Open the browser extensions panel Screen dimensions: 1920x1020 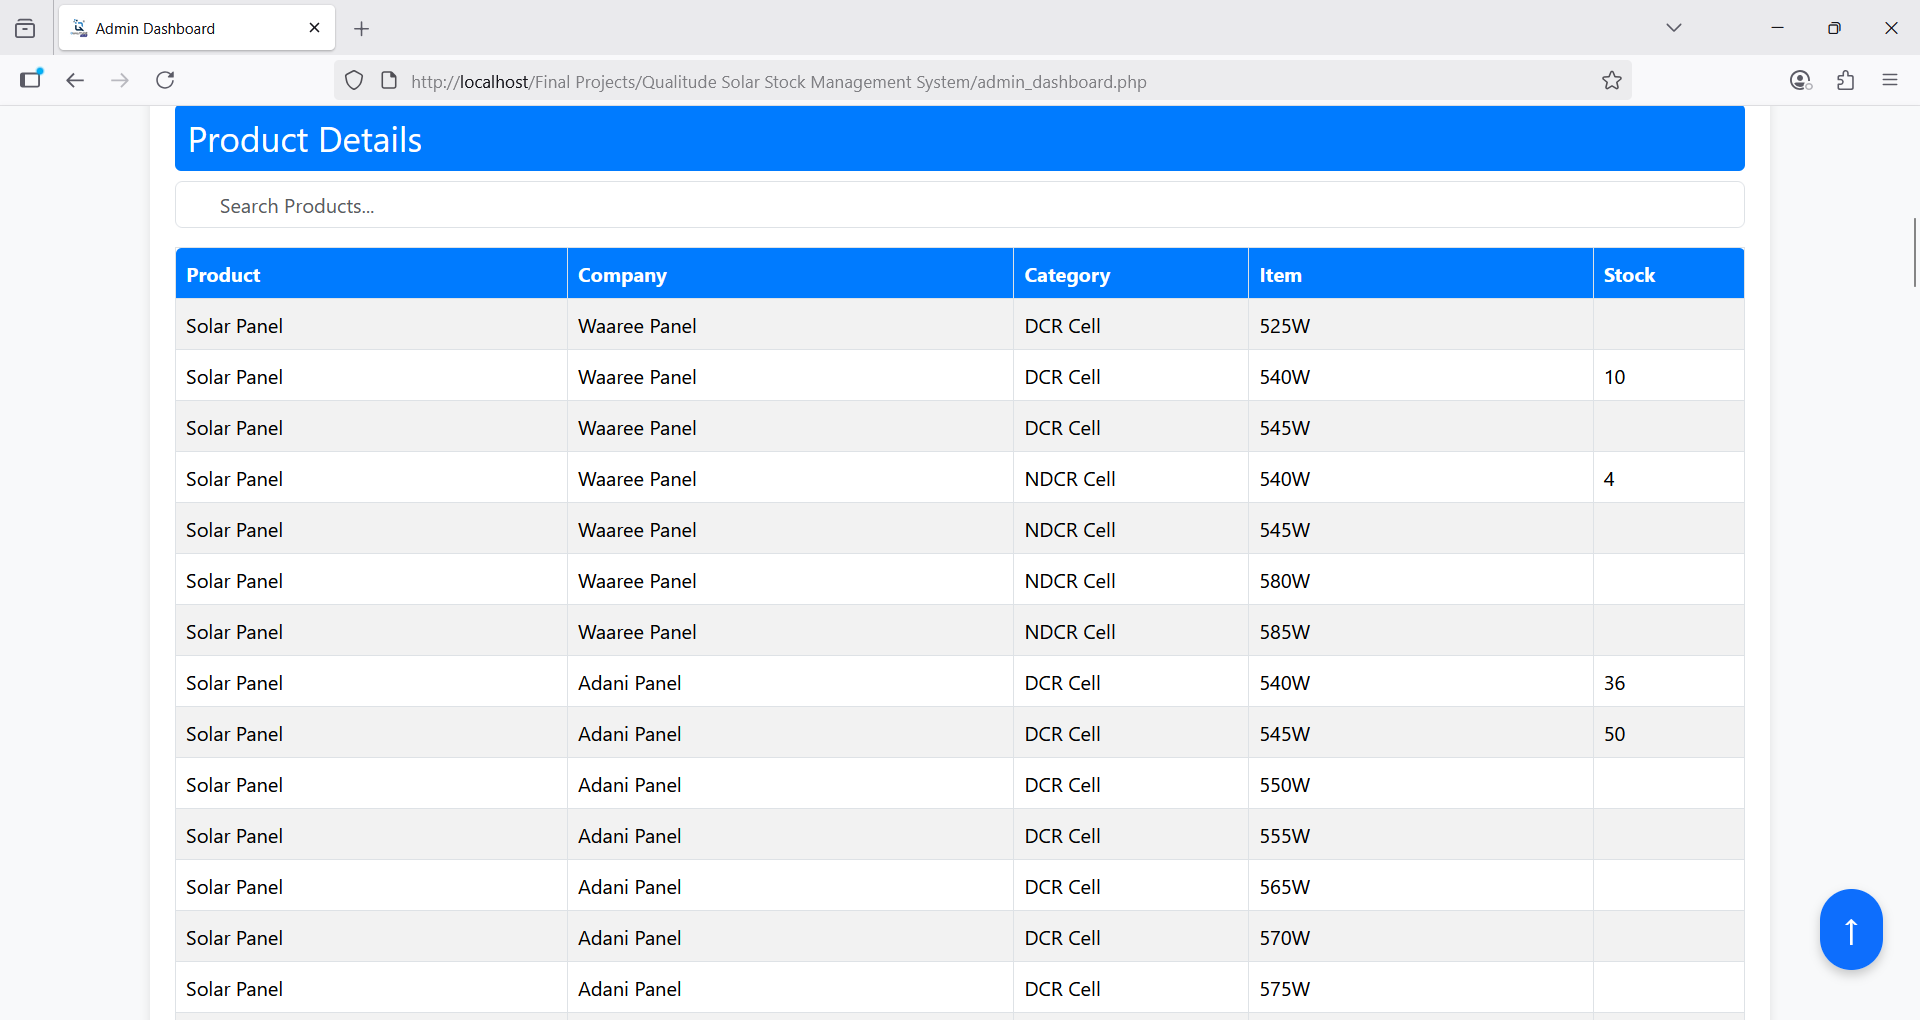(1845, 80)
